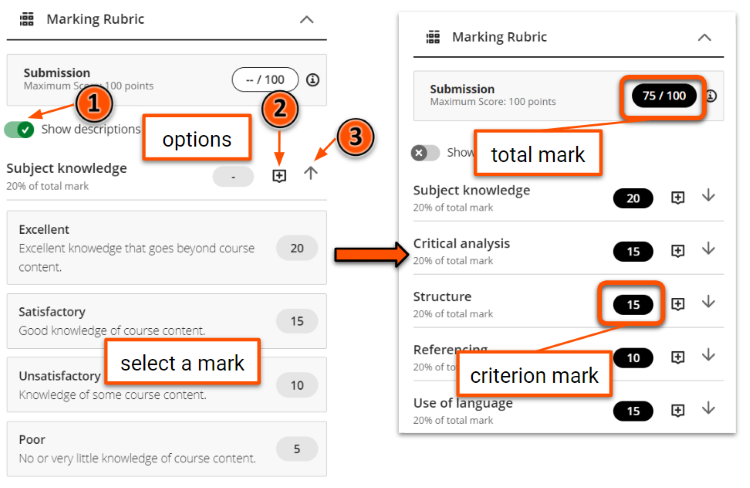Collapse the expanded Subject knowledge criterion using the up arrow
The height and width of the screenshot is (488, 750).
point(311,174)
